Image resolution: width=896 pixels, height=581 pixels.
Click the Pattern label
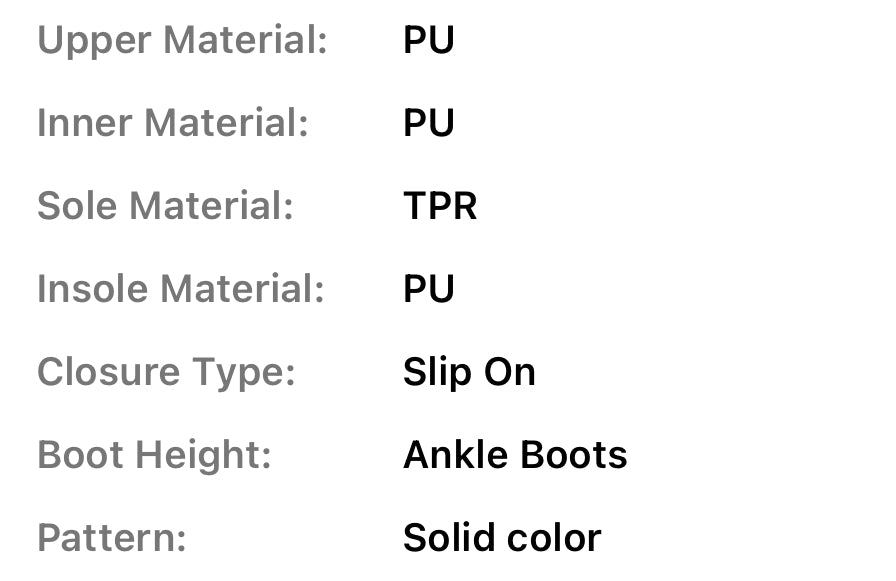[112, 539]
